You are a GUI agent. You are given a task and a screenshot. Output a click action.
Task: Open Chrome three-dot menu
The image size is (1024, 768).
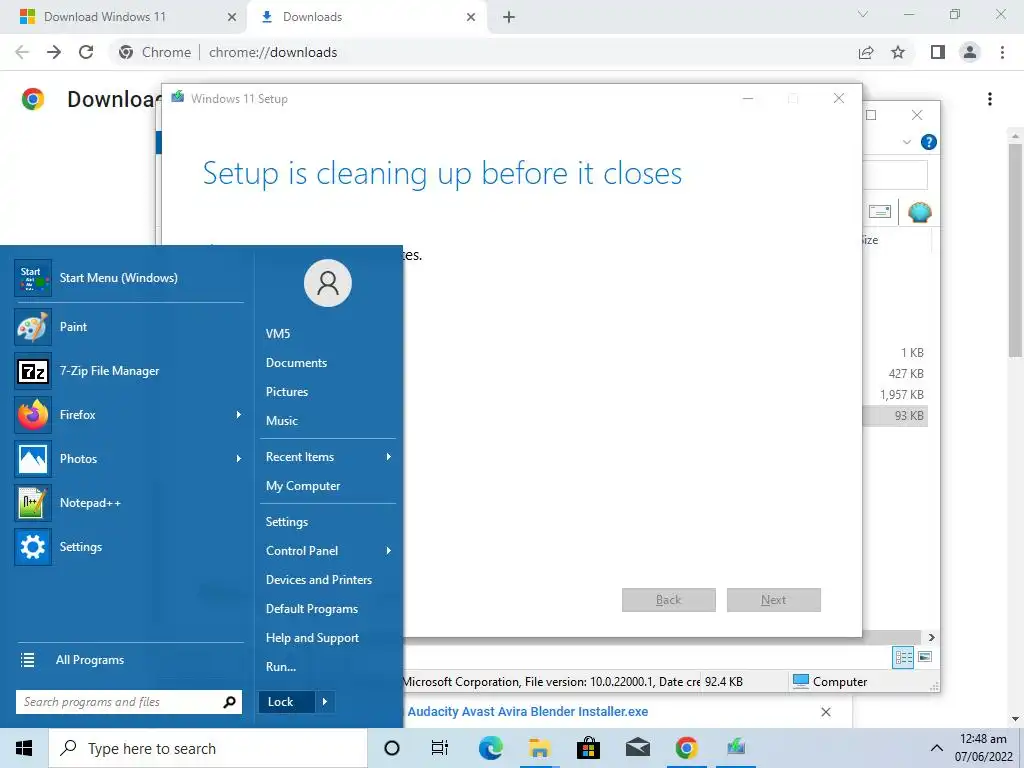click(1002, 52)
